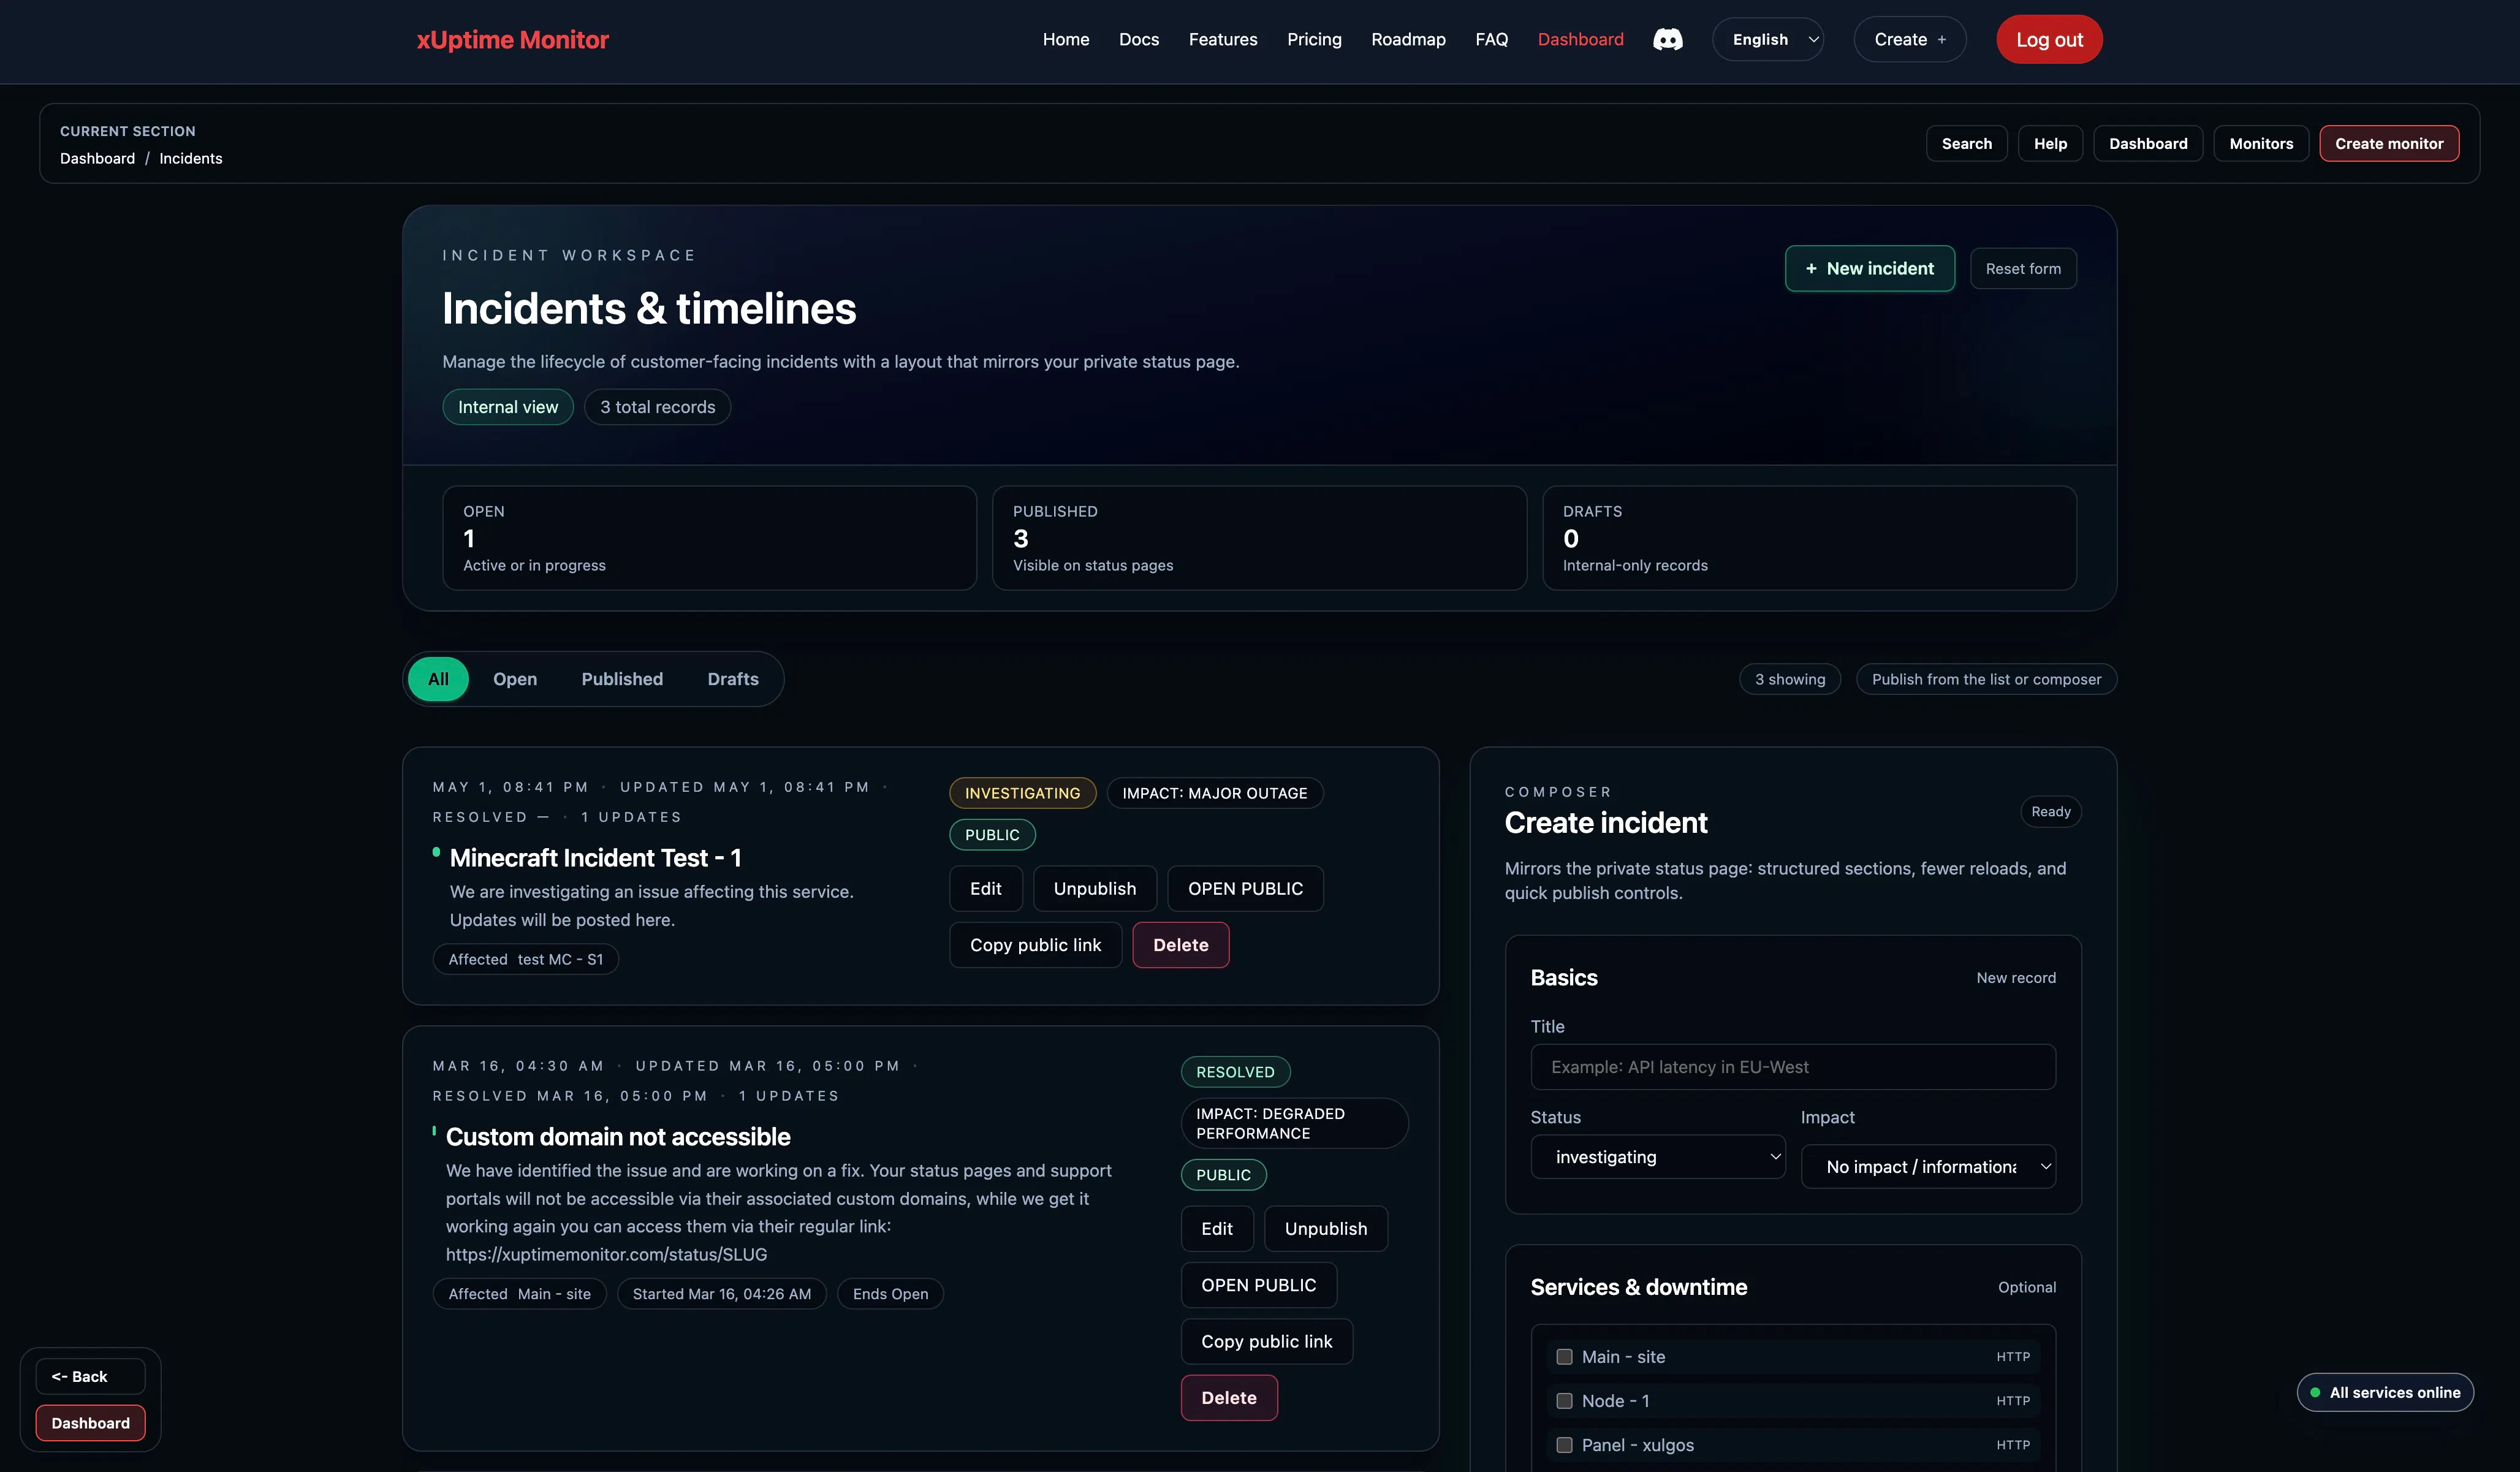Screen dimensions: 2520x1472
Task: Switch to the Published filter tab
Action: tap(622, 679)
